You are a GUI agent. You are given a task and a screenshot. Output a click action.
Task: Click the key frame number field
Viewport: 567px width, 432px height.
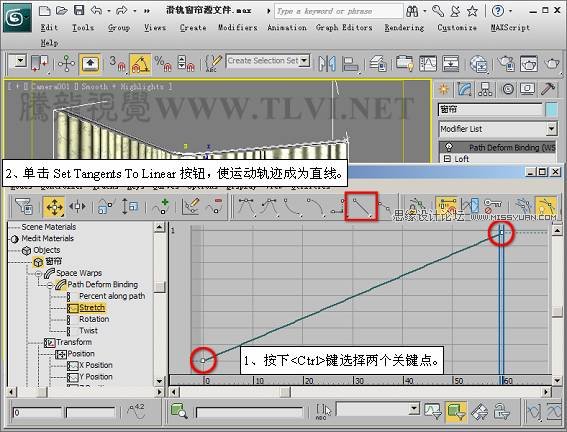click(37, 412)
